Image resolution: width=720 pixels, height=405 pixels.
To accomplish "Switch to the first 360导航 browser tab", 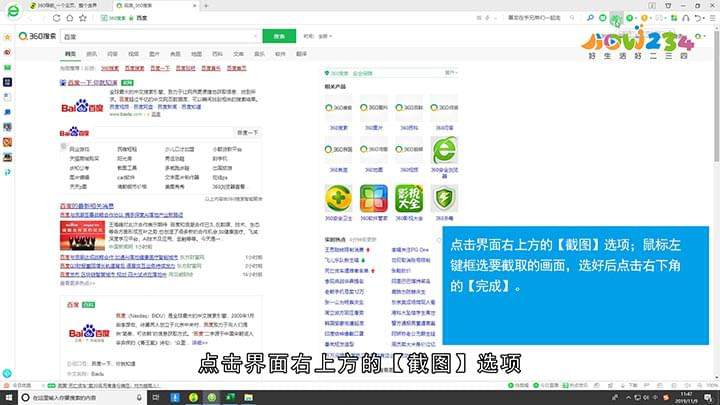I will [67, 6].
